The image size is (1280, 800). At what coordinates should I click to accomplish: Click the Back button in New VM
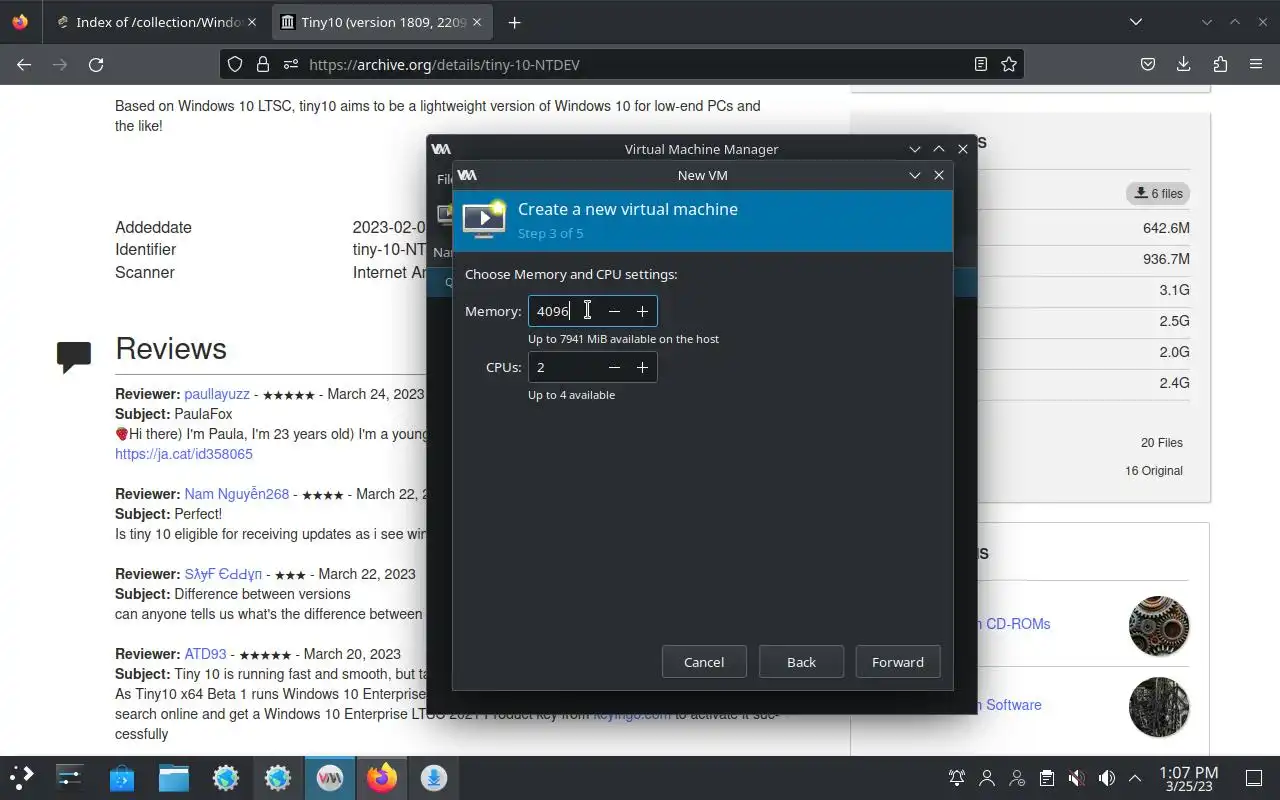click(x=801, y=662)
